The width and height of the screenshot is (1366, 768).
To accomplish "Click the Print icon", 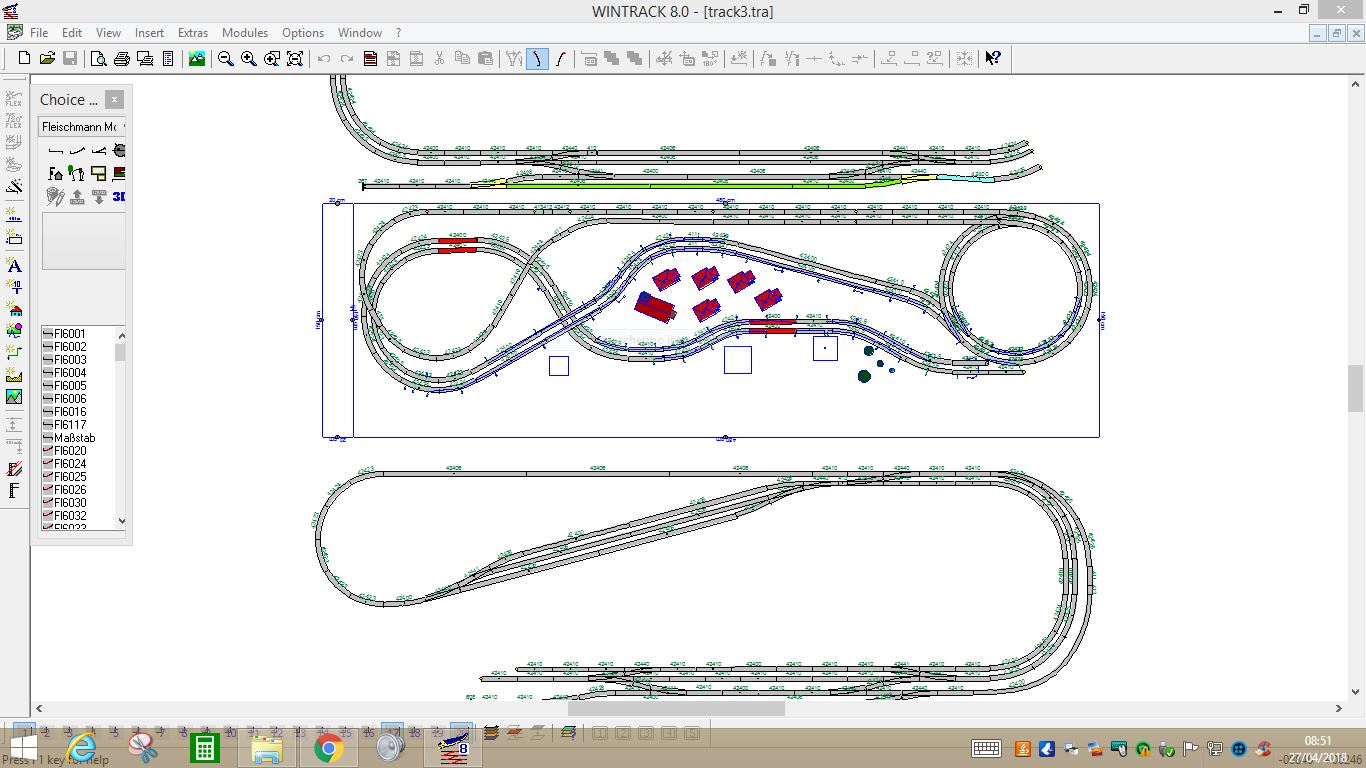I will pyautogui.click(x=122, y=59).
